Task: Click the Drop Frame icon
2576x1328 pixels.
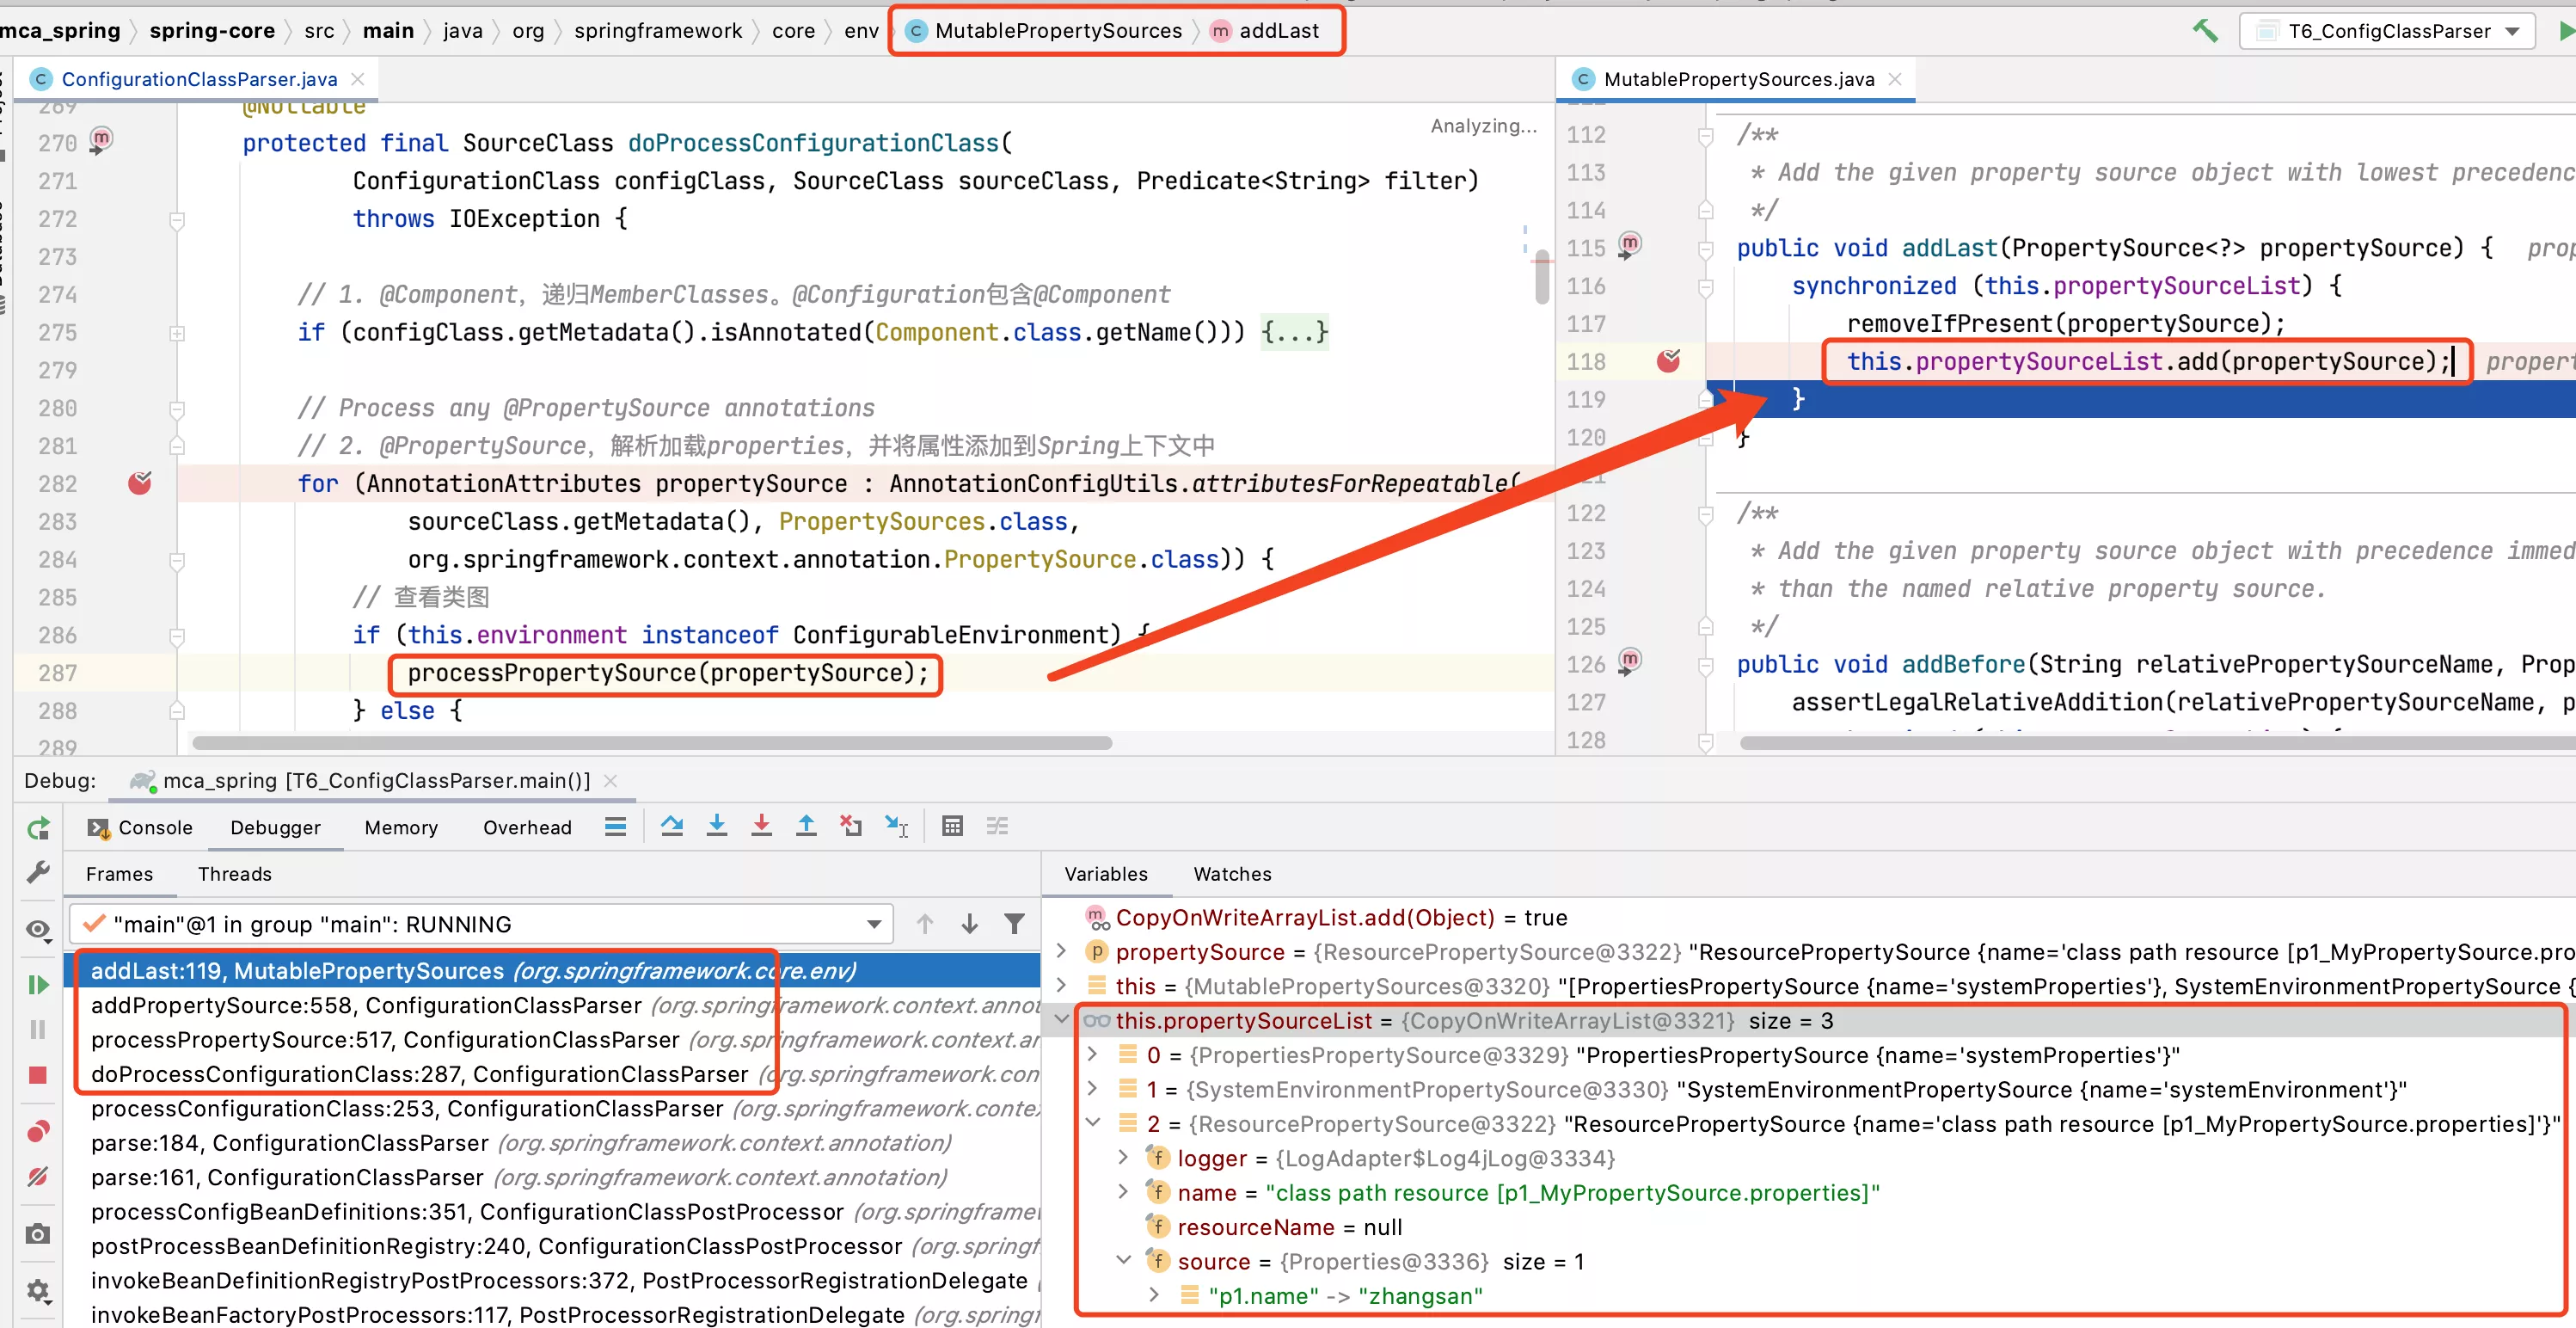Action: pyautogui.click(x=851, y=826)
